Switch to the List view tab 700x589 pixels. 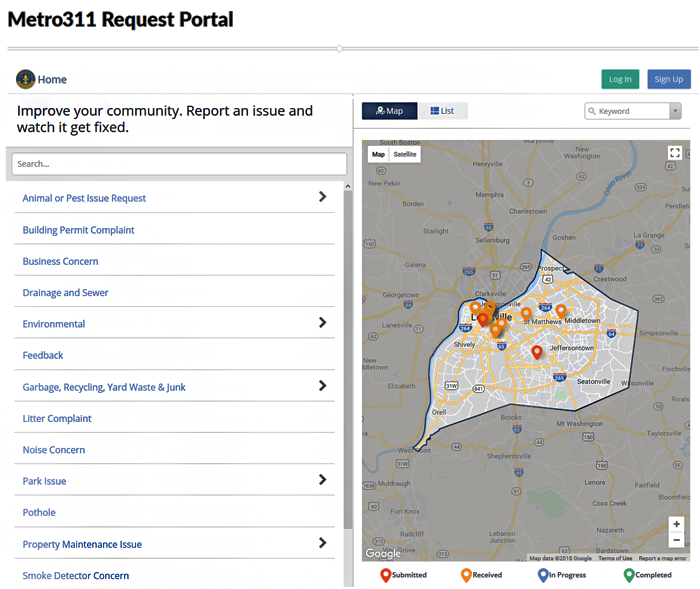(x=442, y=111)
